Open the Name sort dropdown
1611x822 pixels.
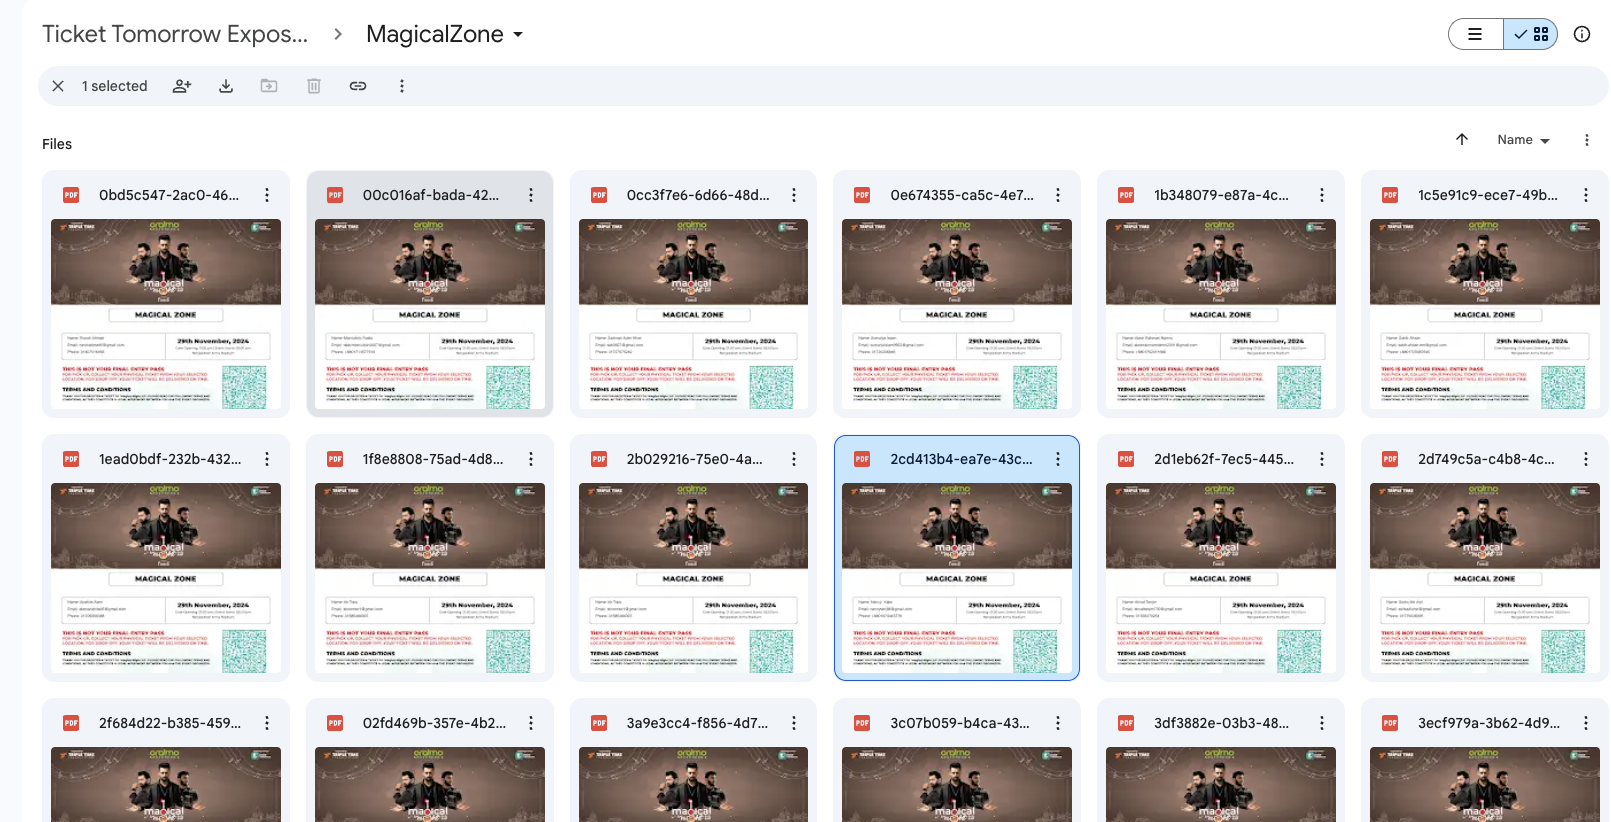1523,140
